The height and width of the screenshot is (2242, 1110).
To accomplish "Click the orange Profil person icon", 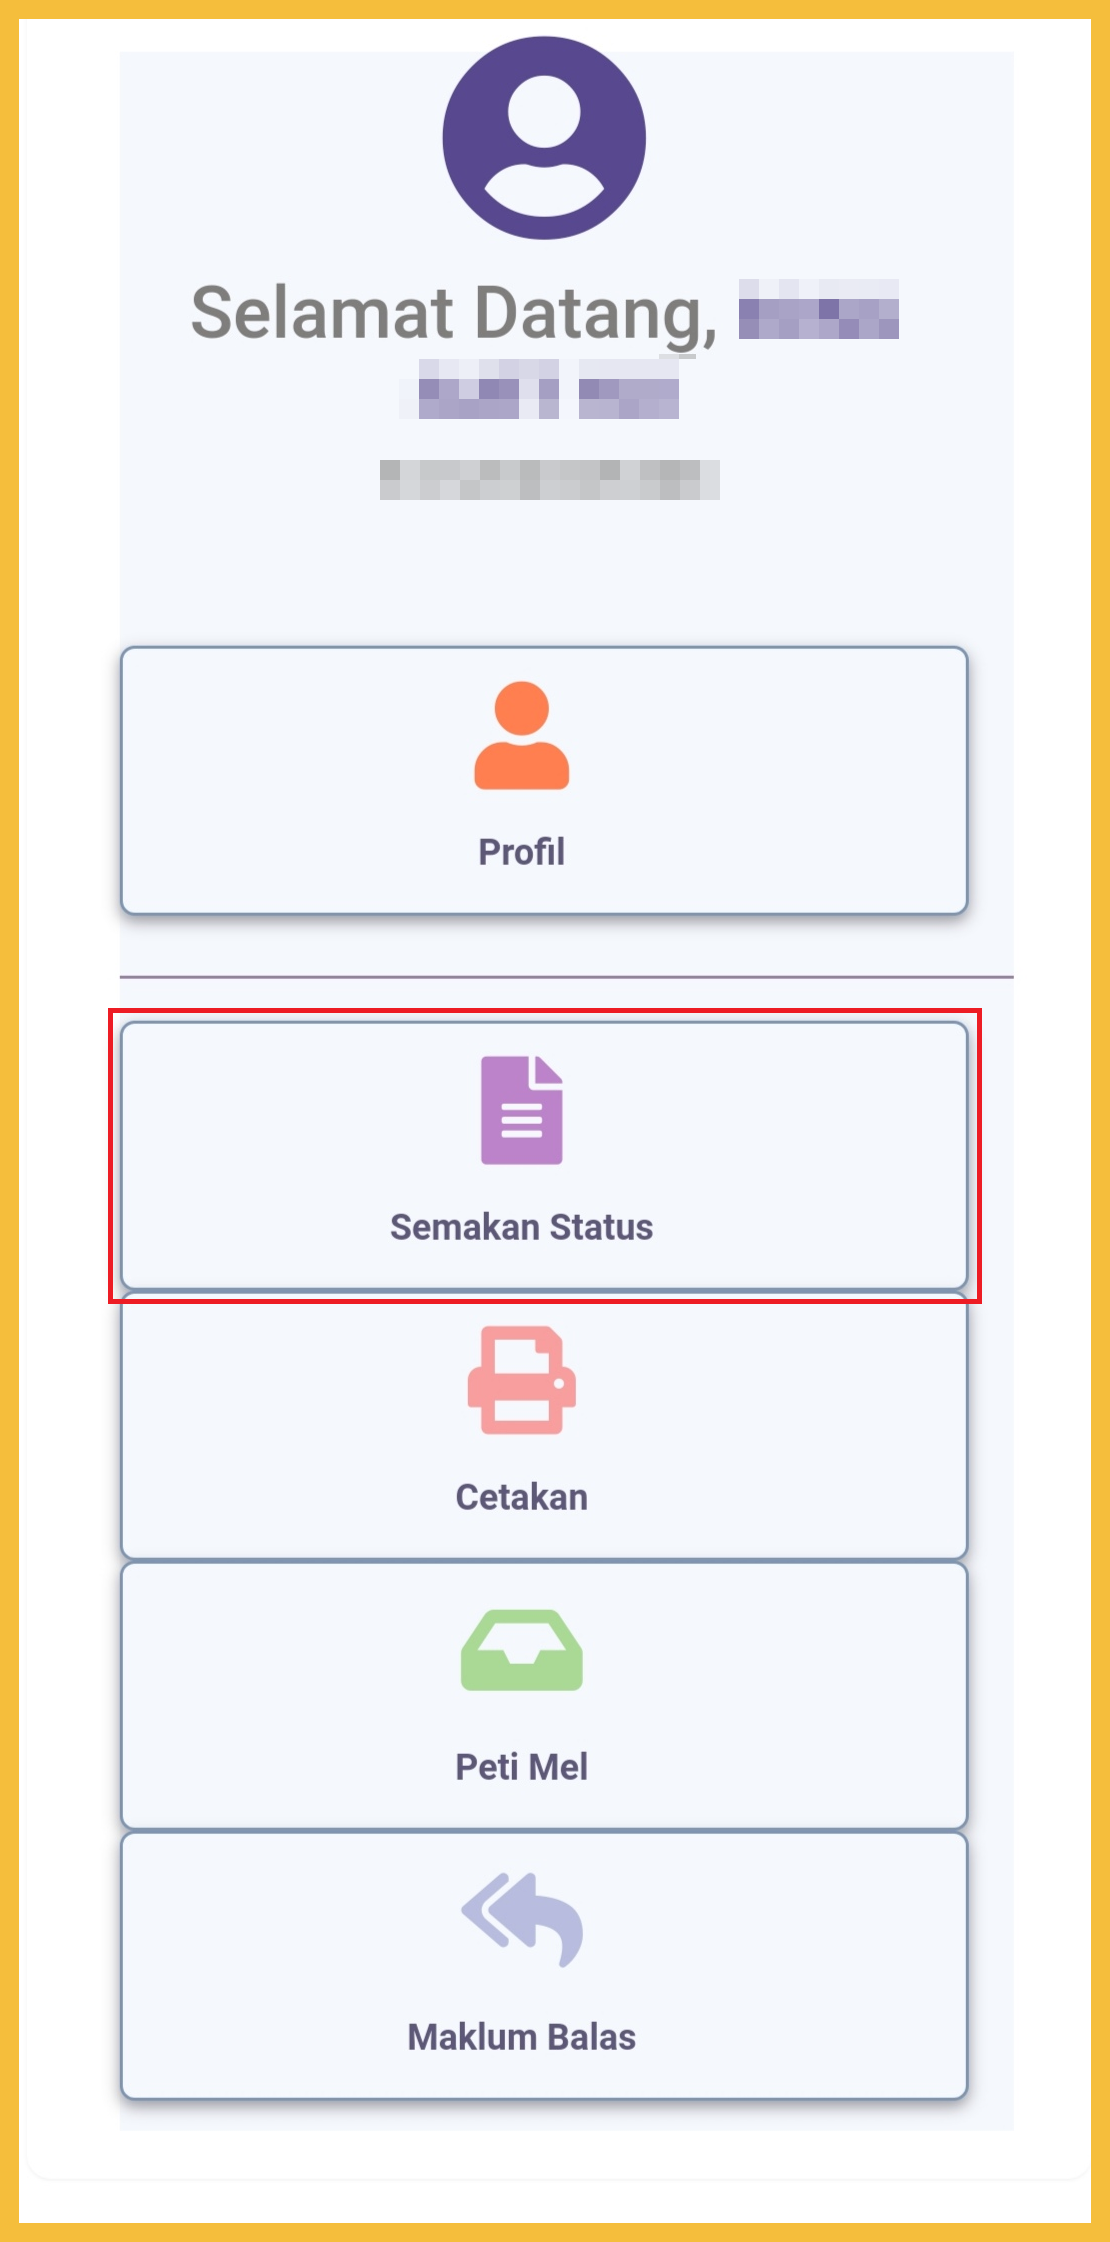I will point(521,736).
